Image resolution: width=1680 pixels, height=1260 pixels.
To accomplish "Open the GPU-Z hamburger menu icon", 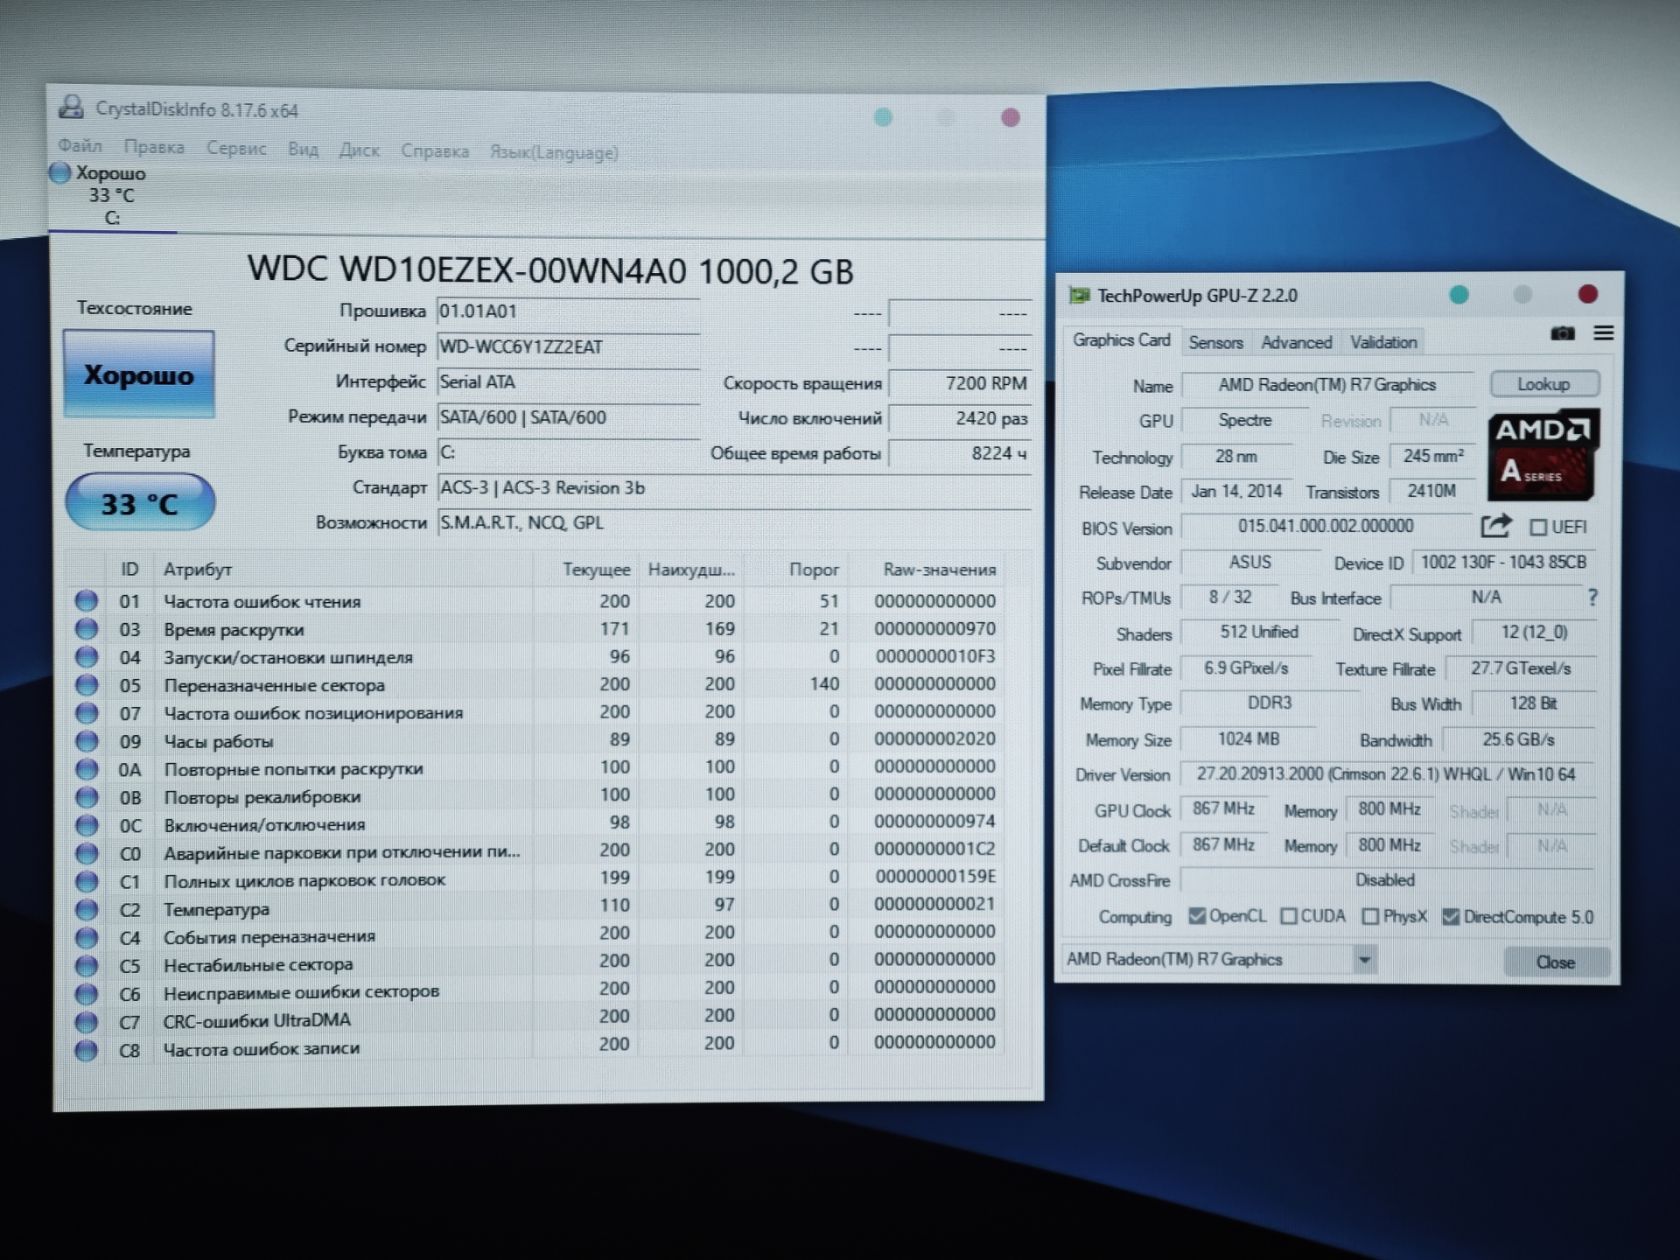I will (x=1603, y=333).
